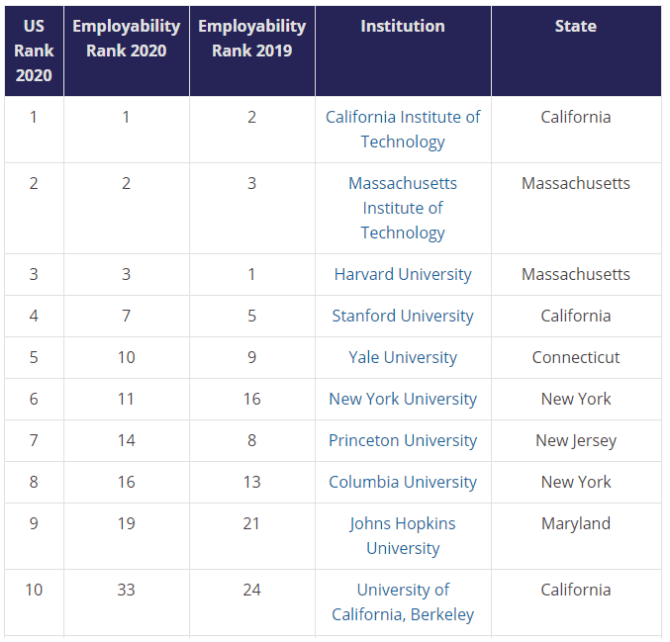This screenshot has height=642, width=670.
Task: Open the Columbia University link
Action: click(x=402, y=482)
